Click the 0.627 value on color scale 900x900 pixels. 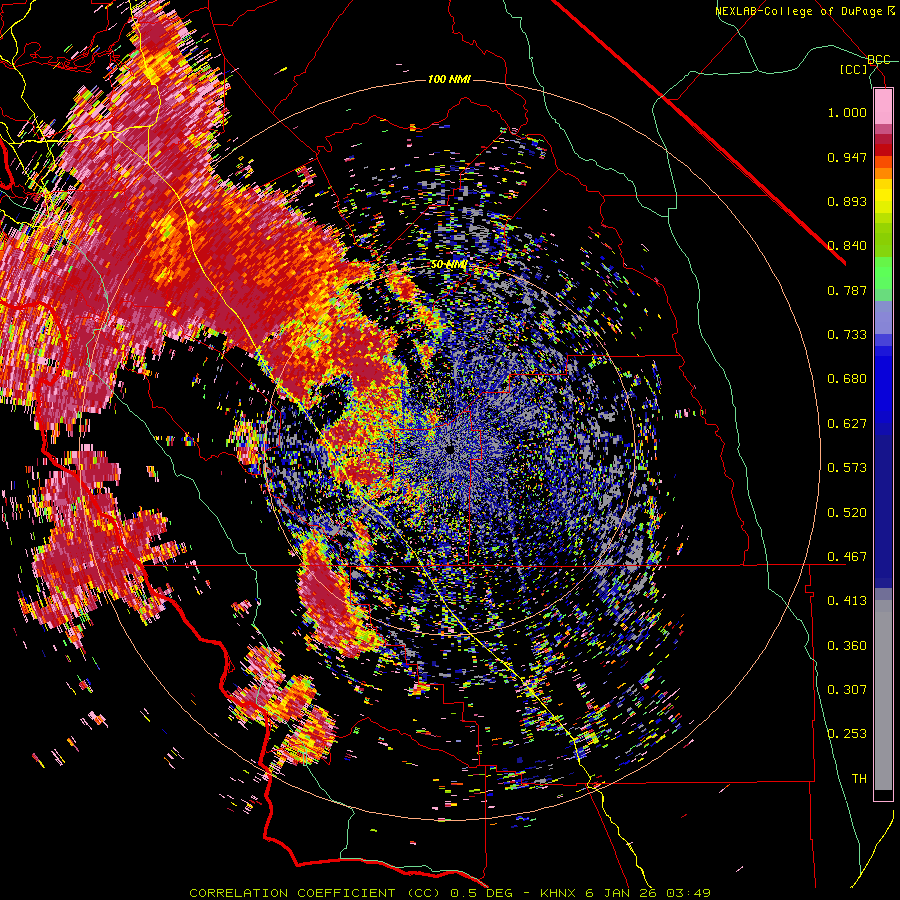tap(847, 424)
